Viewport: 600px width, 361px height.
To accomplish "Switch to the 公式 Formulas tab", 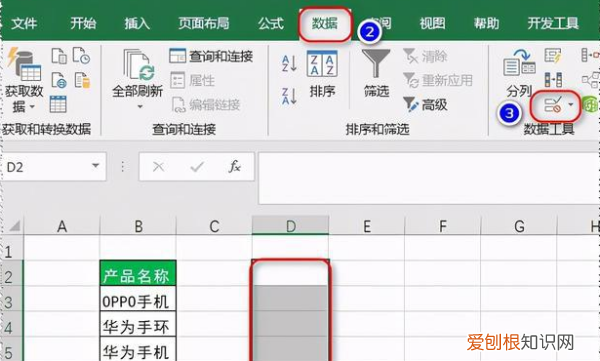I will (271, 23).
